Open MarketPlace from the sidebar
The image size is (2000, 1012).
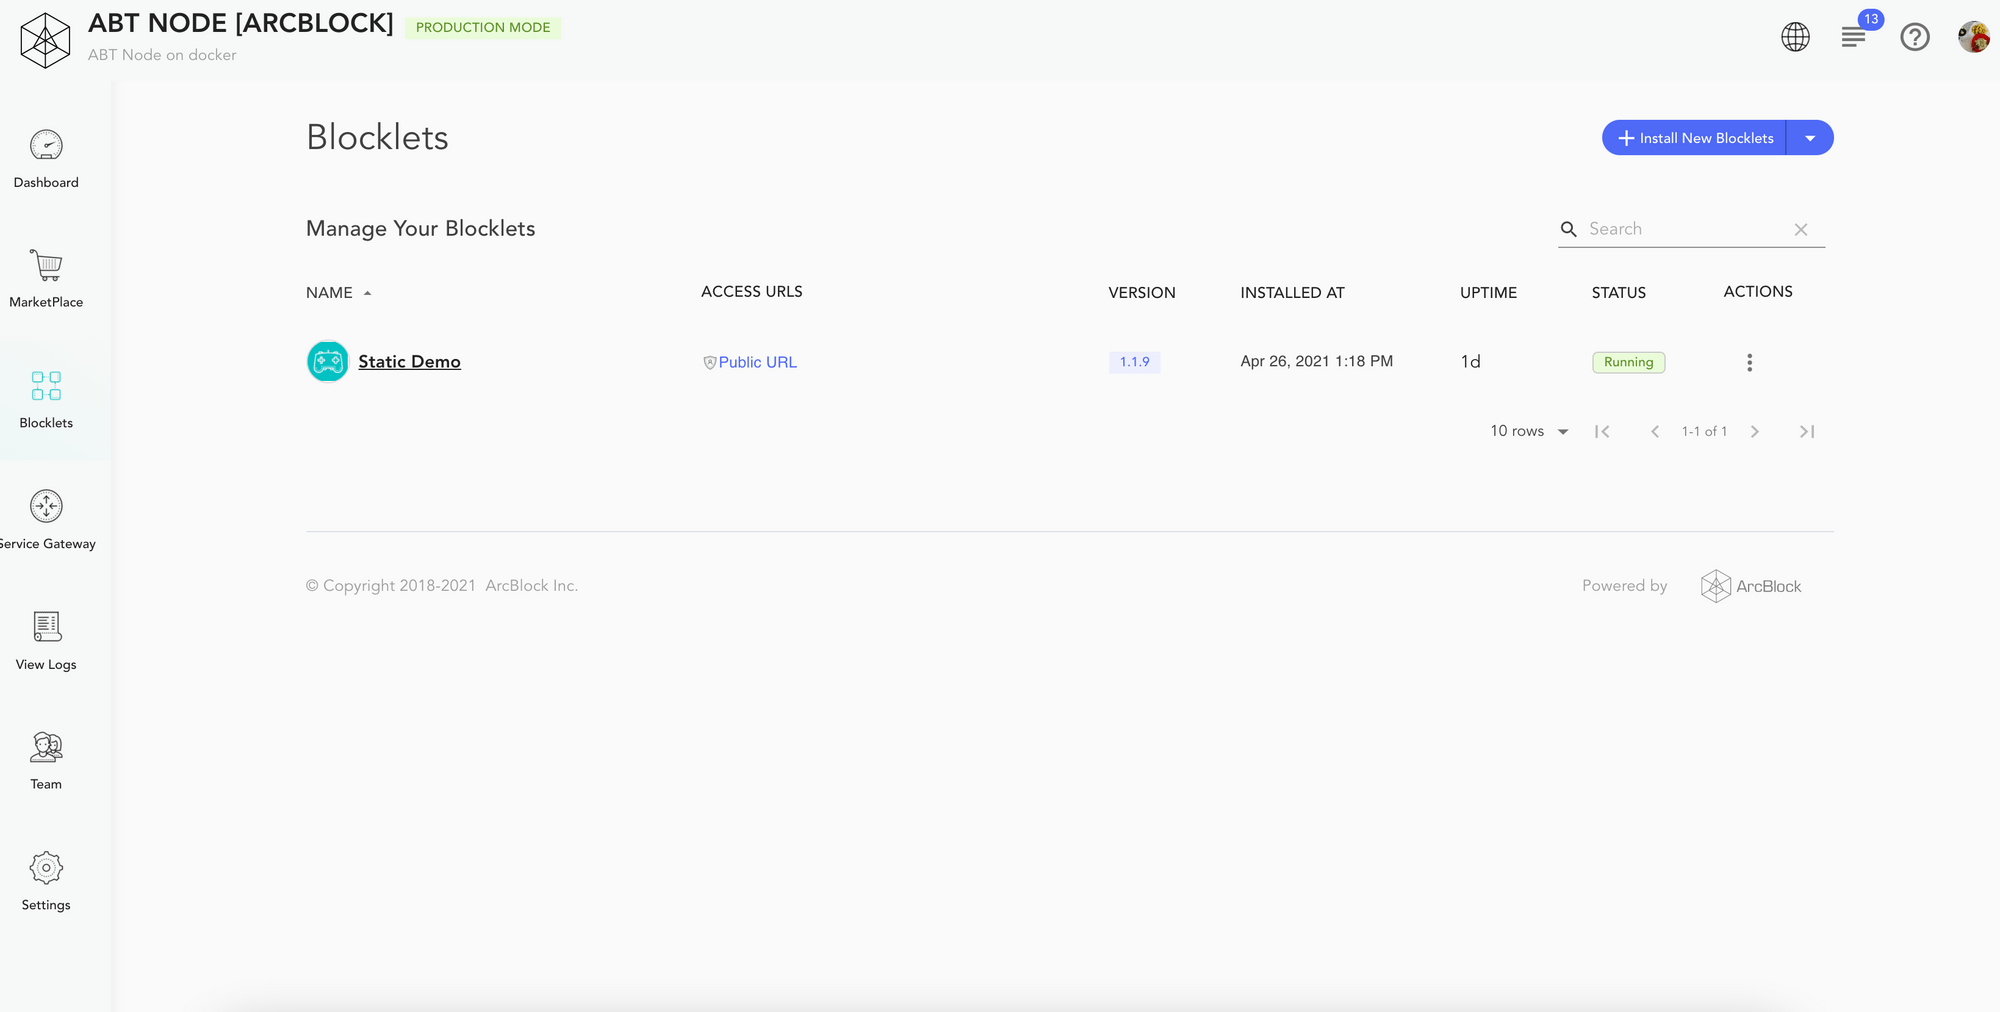pos(46,280)
